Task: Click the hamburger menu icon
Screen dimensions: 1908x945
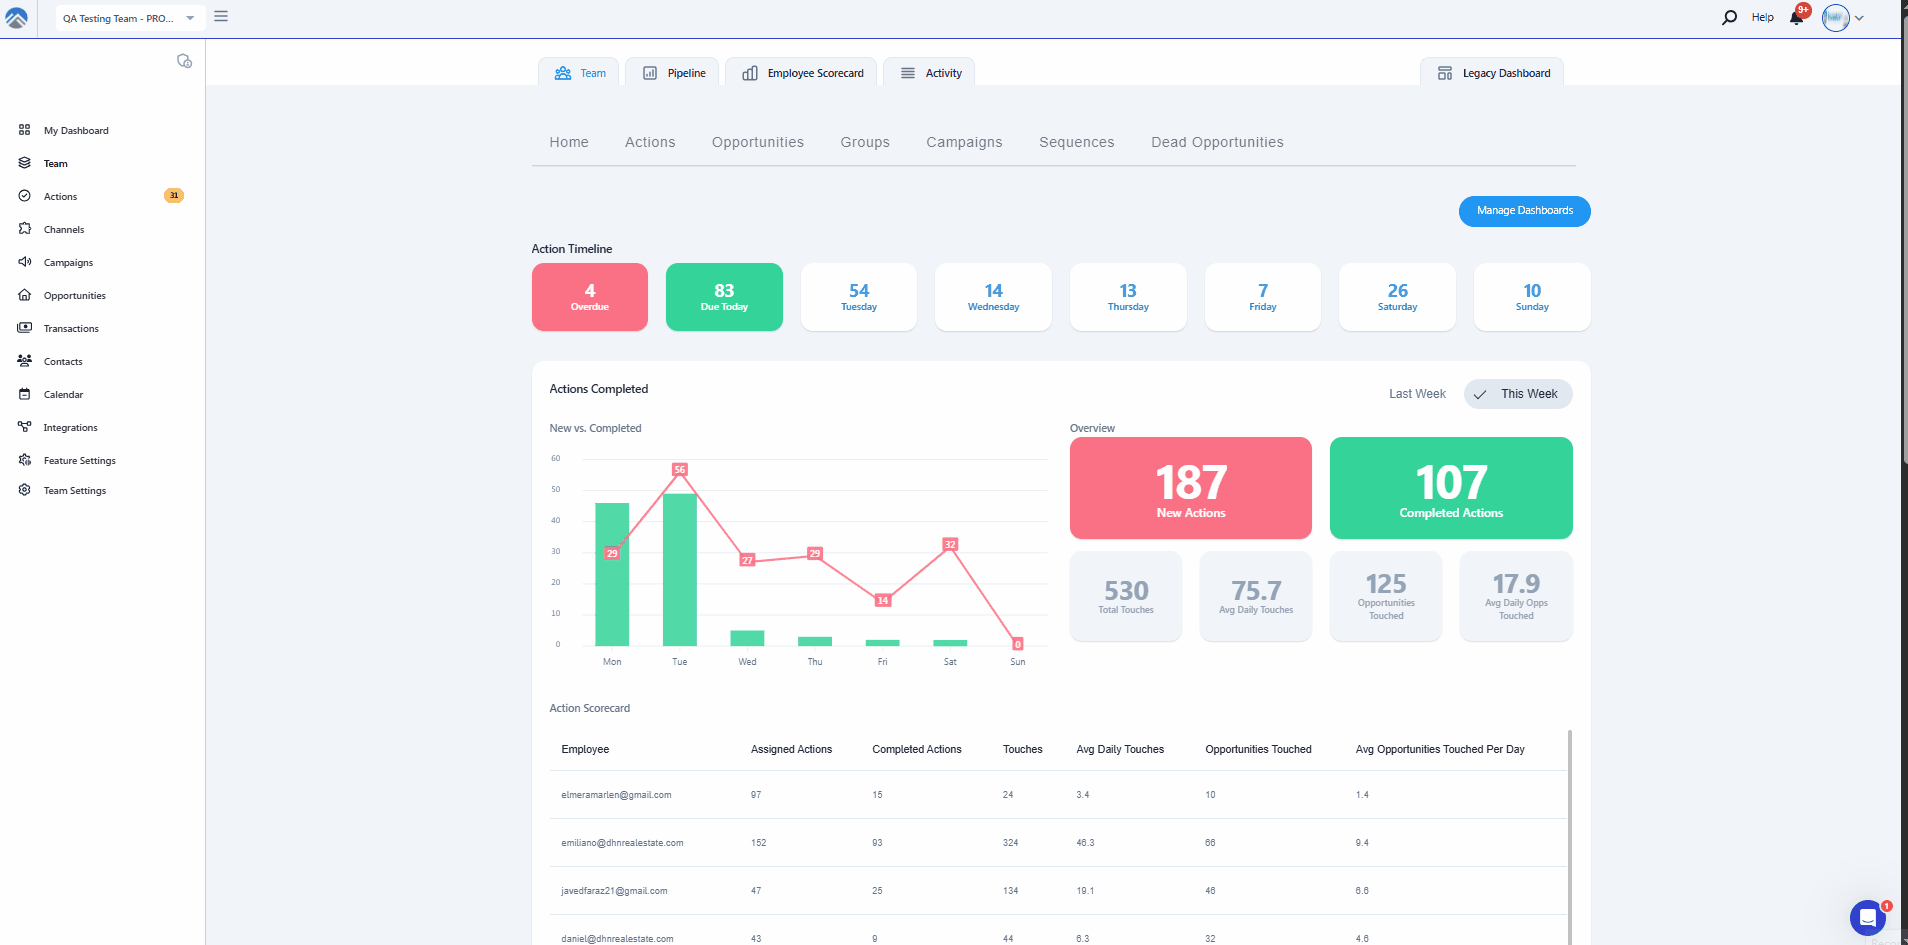Action: (x=221, y=17)
